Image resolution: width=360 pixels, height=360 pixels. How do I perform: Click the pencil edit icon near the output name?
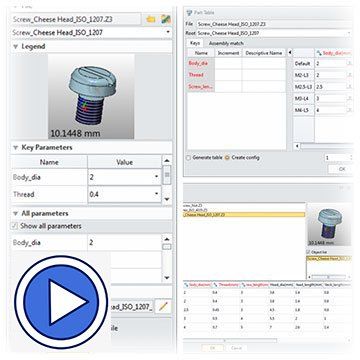point(163,306)
